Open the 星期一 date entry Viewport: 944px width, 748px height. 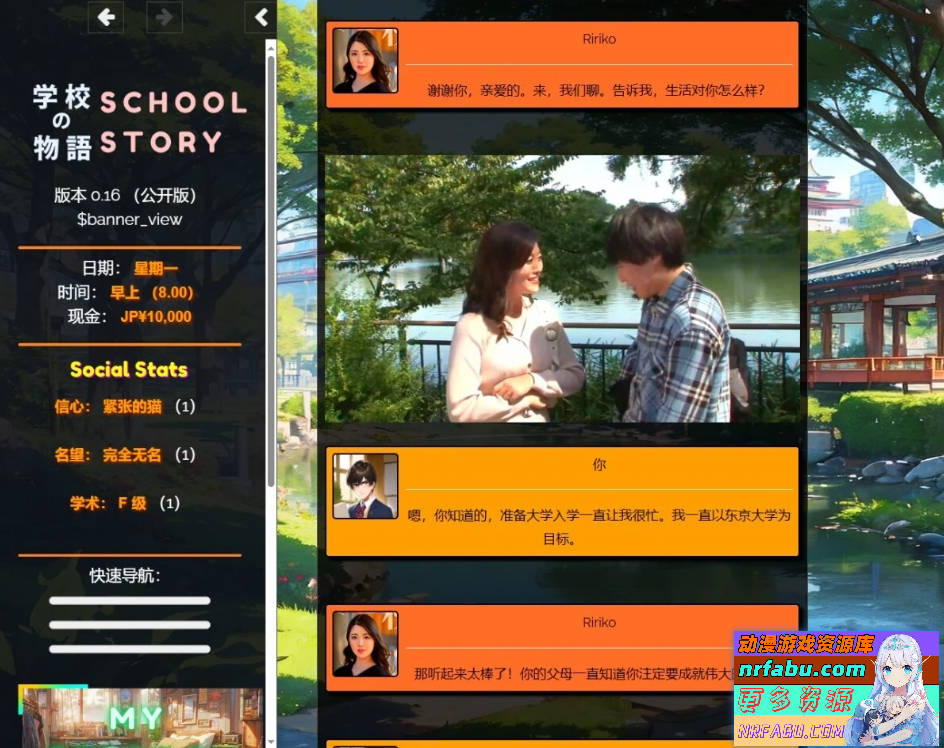point(157,268)
